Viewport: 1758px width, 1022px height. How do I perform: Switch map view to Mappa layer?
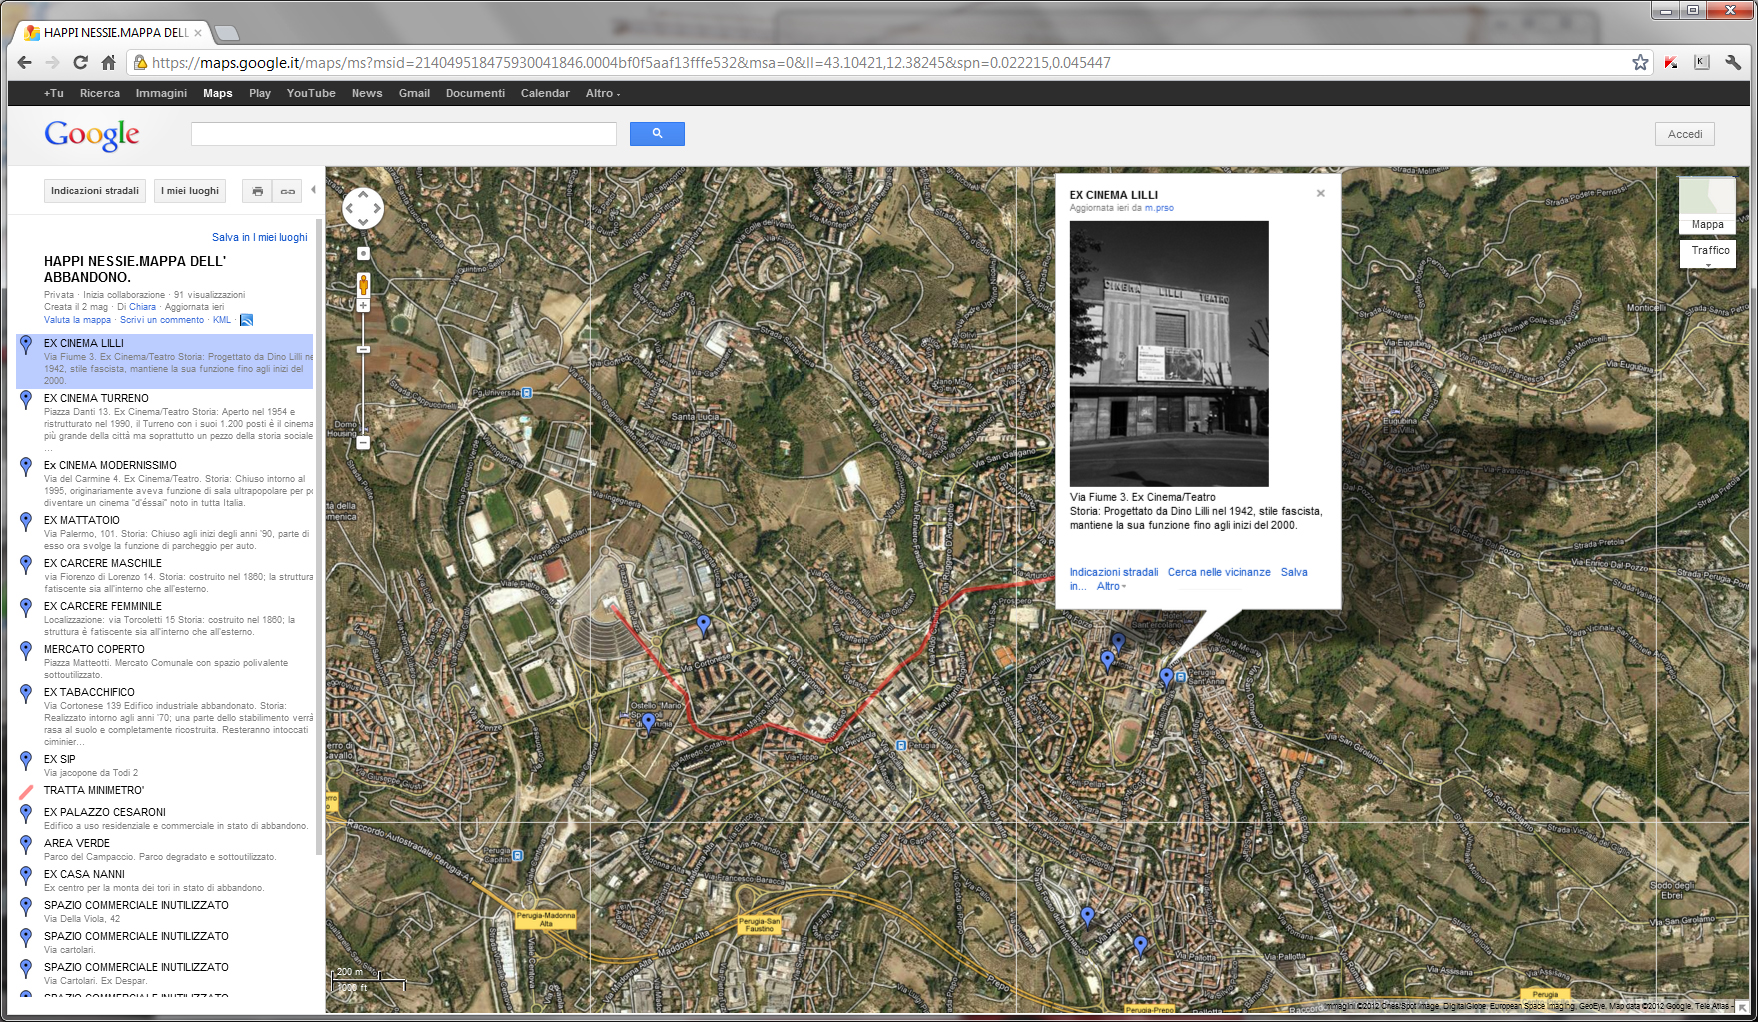1707,207
